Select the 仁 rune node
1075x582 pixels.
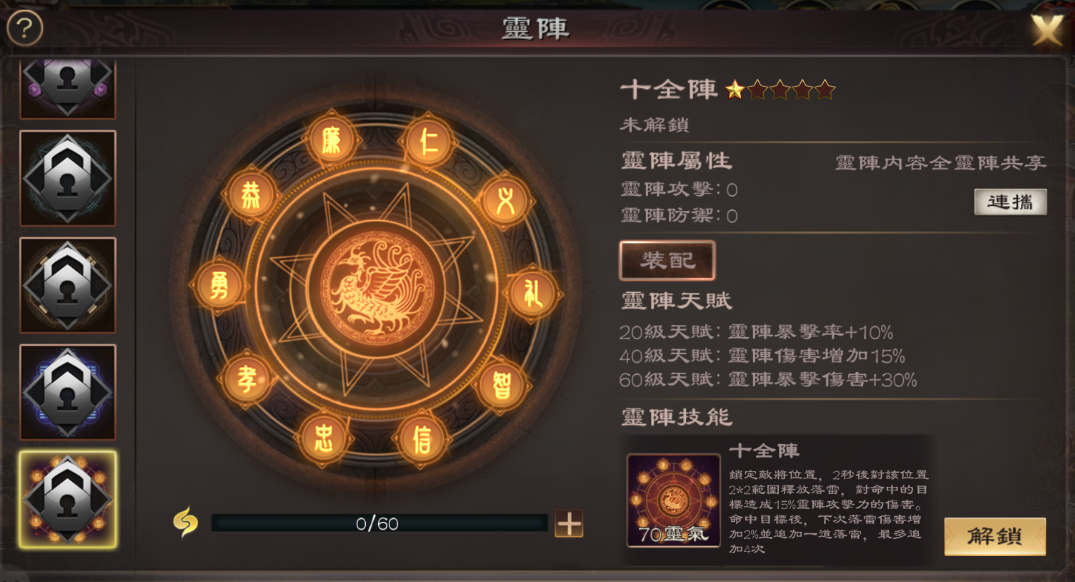coord(428,143)
